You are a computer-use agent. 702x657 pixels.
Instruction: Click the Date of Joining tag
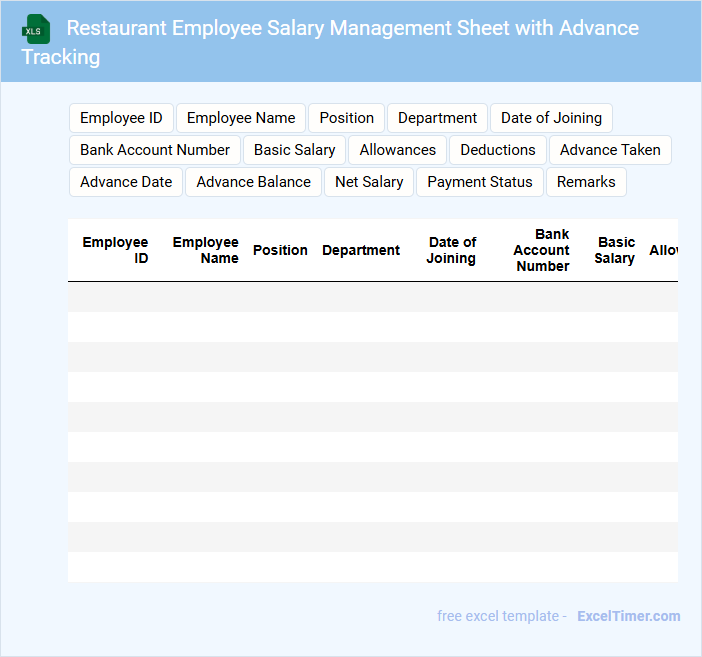point(551,118)
